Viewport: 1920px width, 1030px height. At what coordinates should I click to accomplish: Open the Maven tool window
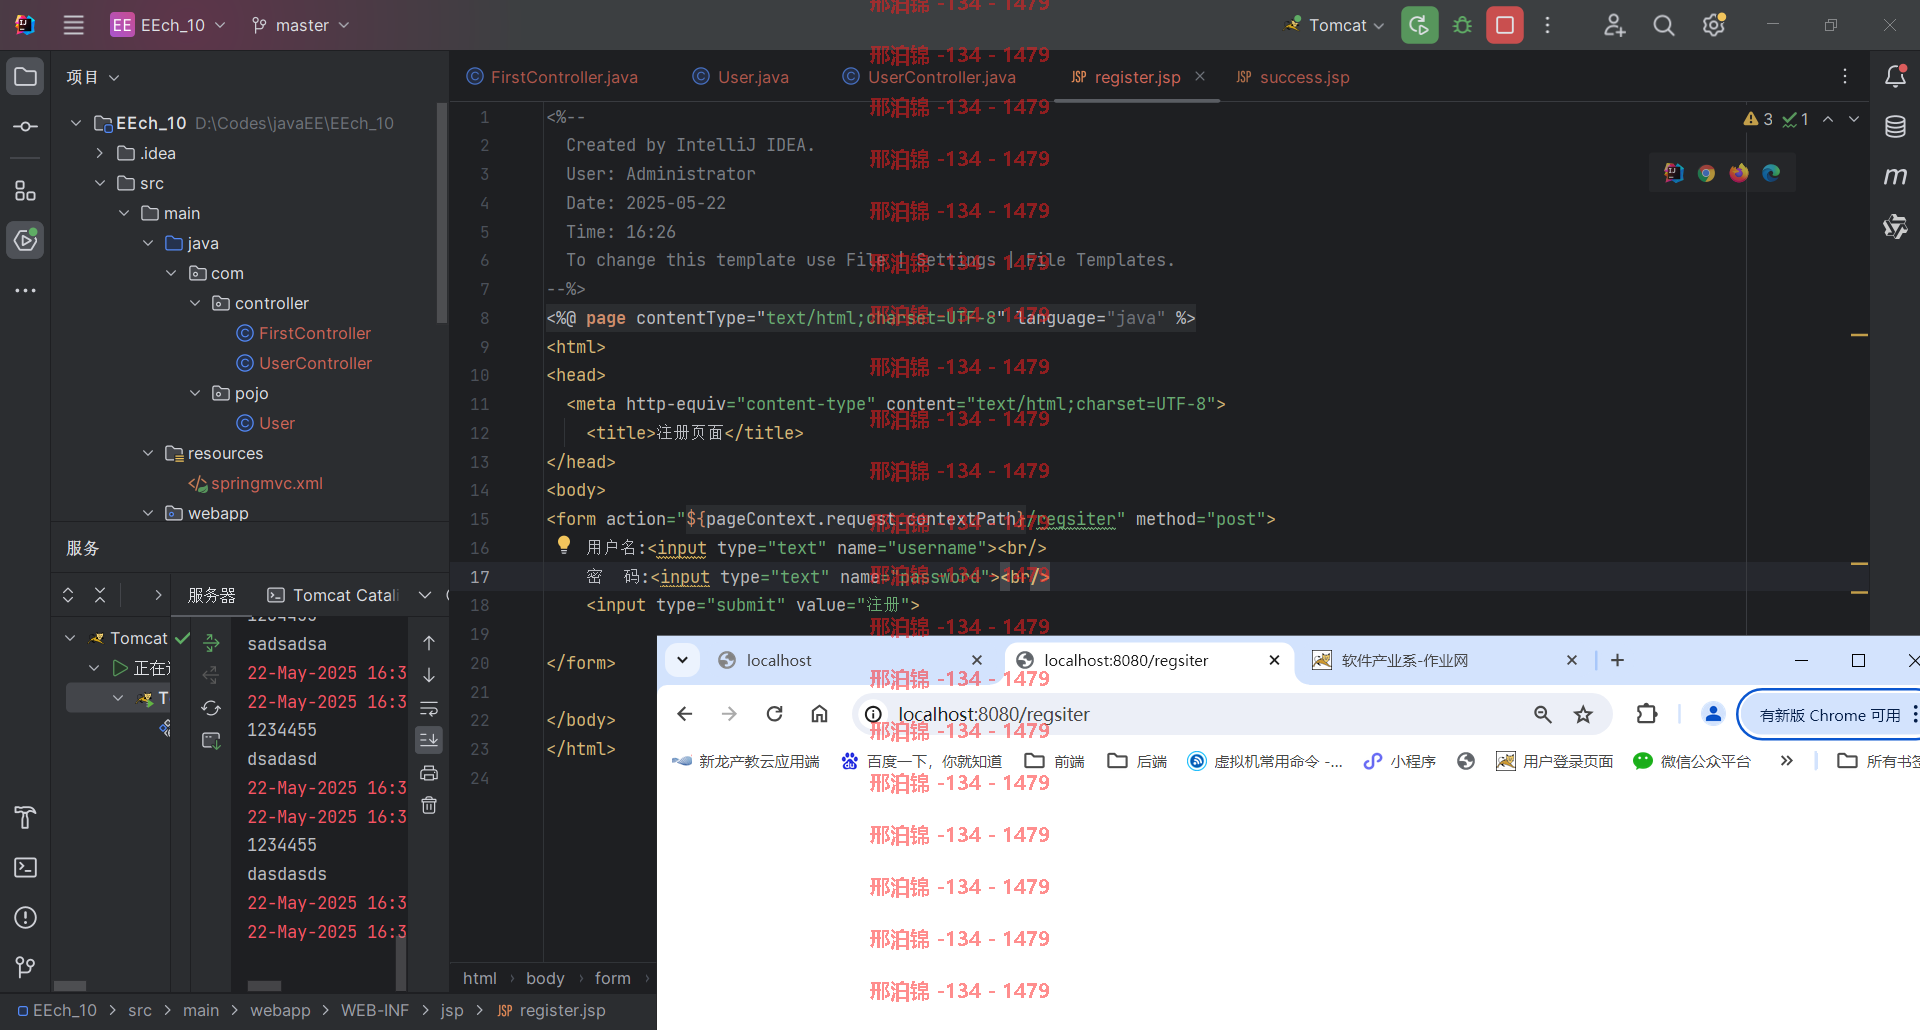tap(1895, 176)
